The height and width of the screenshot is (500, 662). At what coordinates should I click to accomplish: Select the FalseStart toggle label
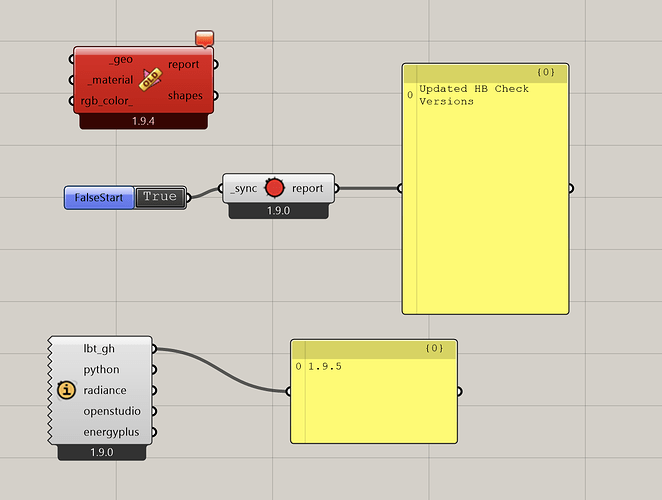99,198
